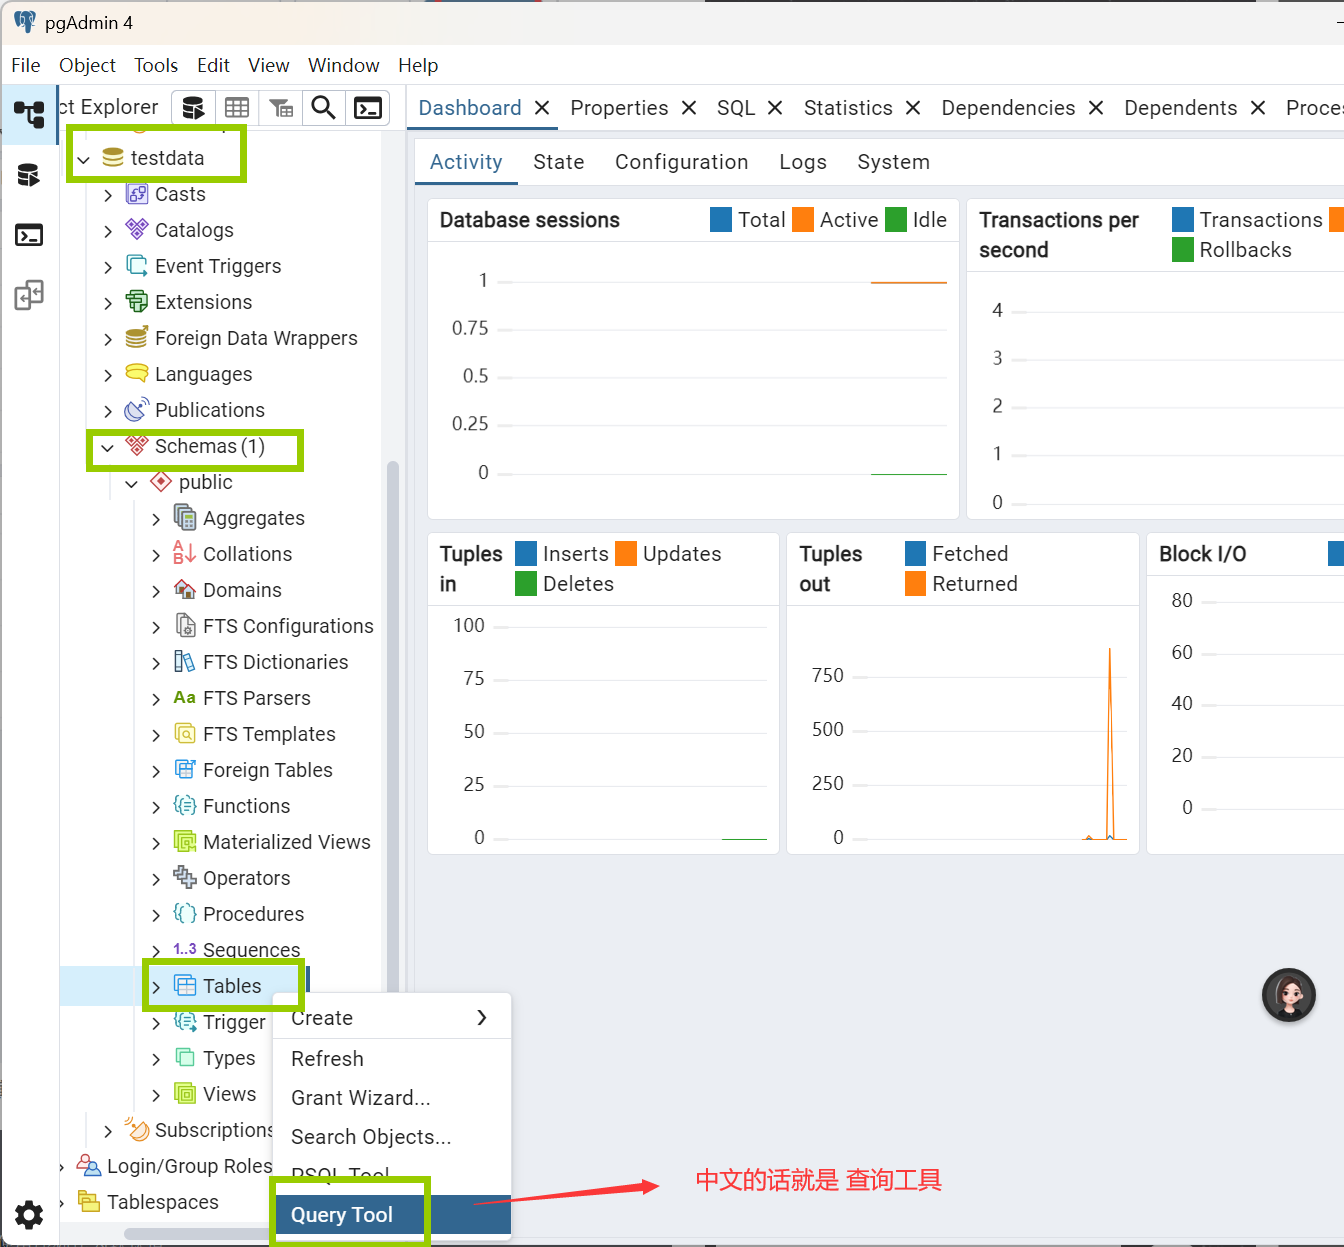The height and width of the screenshot is (1247, 1344).
Task: Click the Query Tool database toolbar icon
Action: 193,108
